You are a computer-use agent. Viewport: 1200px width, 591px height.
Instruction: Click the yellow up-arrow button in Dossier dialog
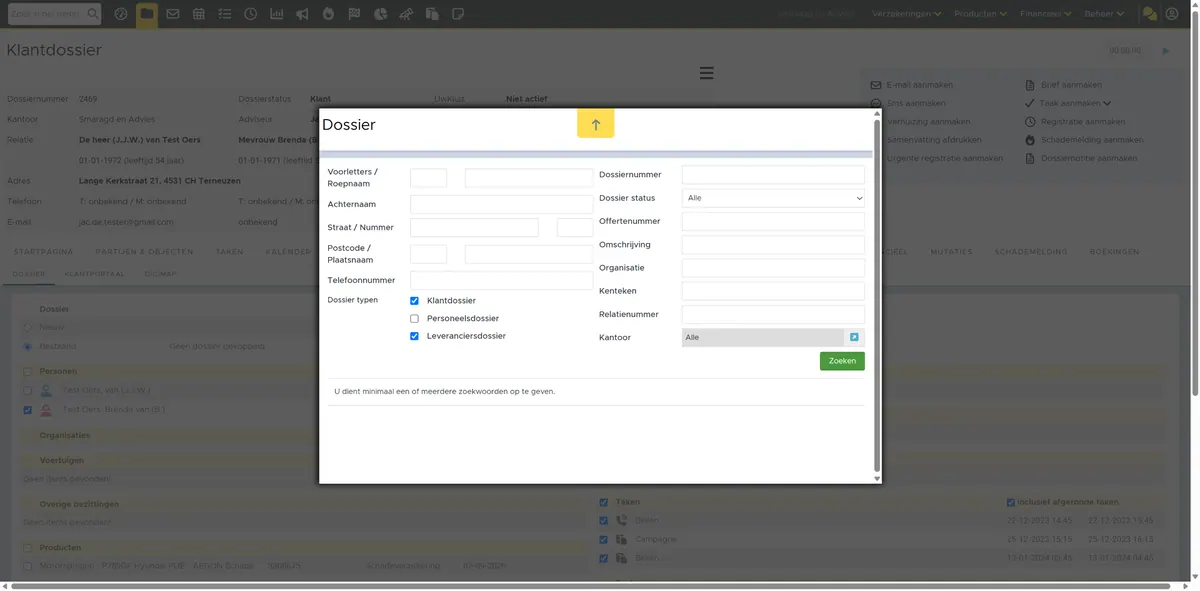[595, 124]
